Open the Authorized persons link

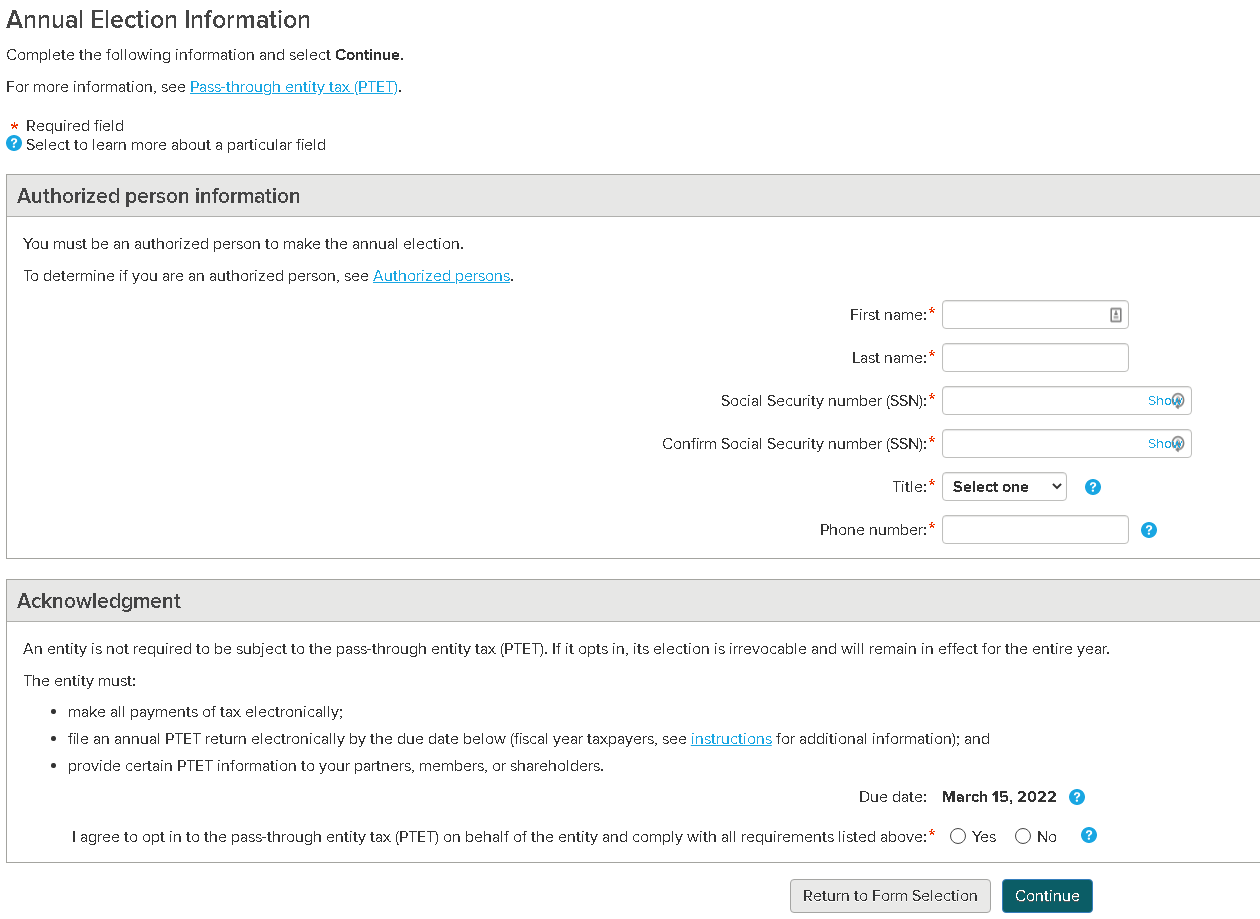[x=441, y=276]
